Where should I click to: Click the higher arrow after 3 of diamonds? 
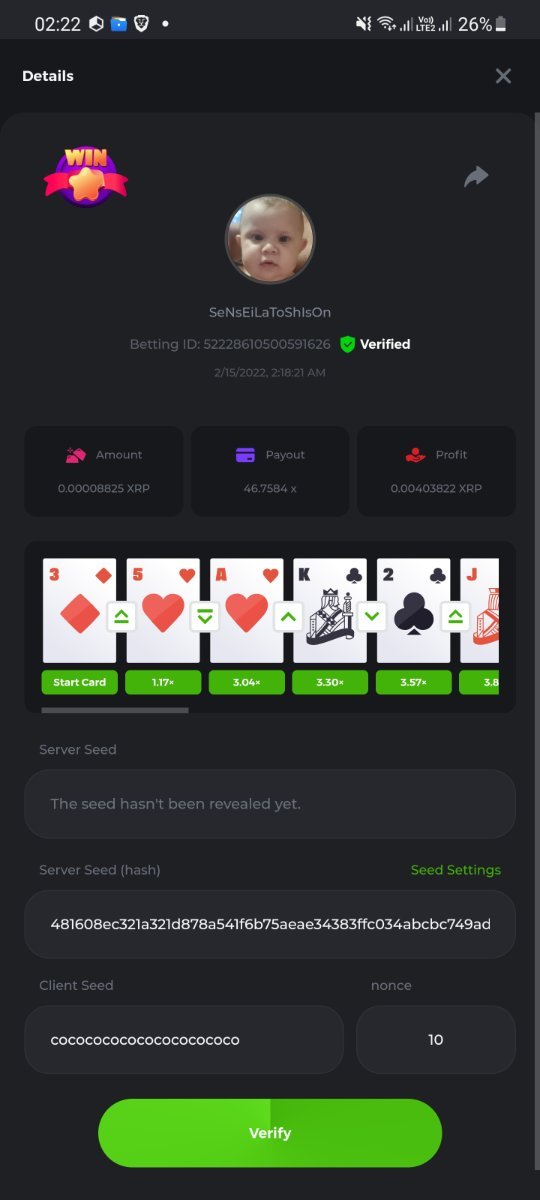121,617
